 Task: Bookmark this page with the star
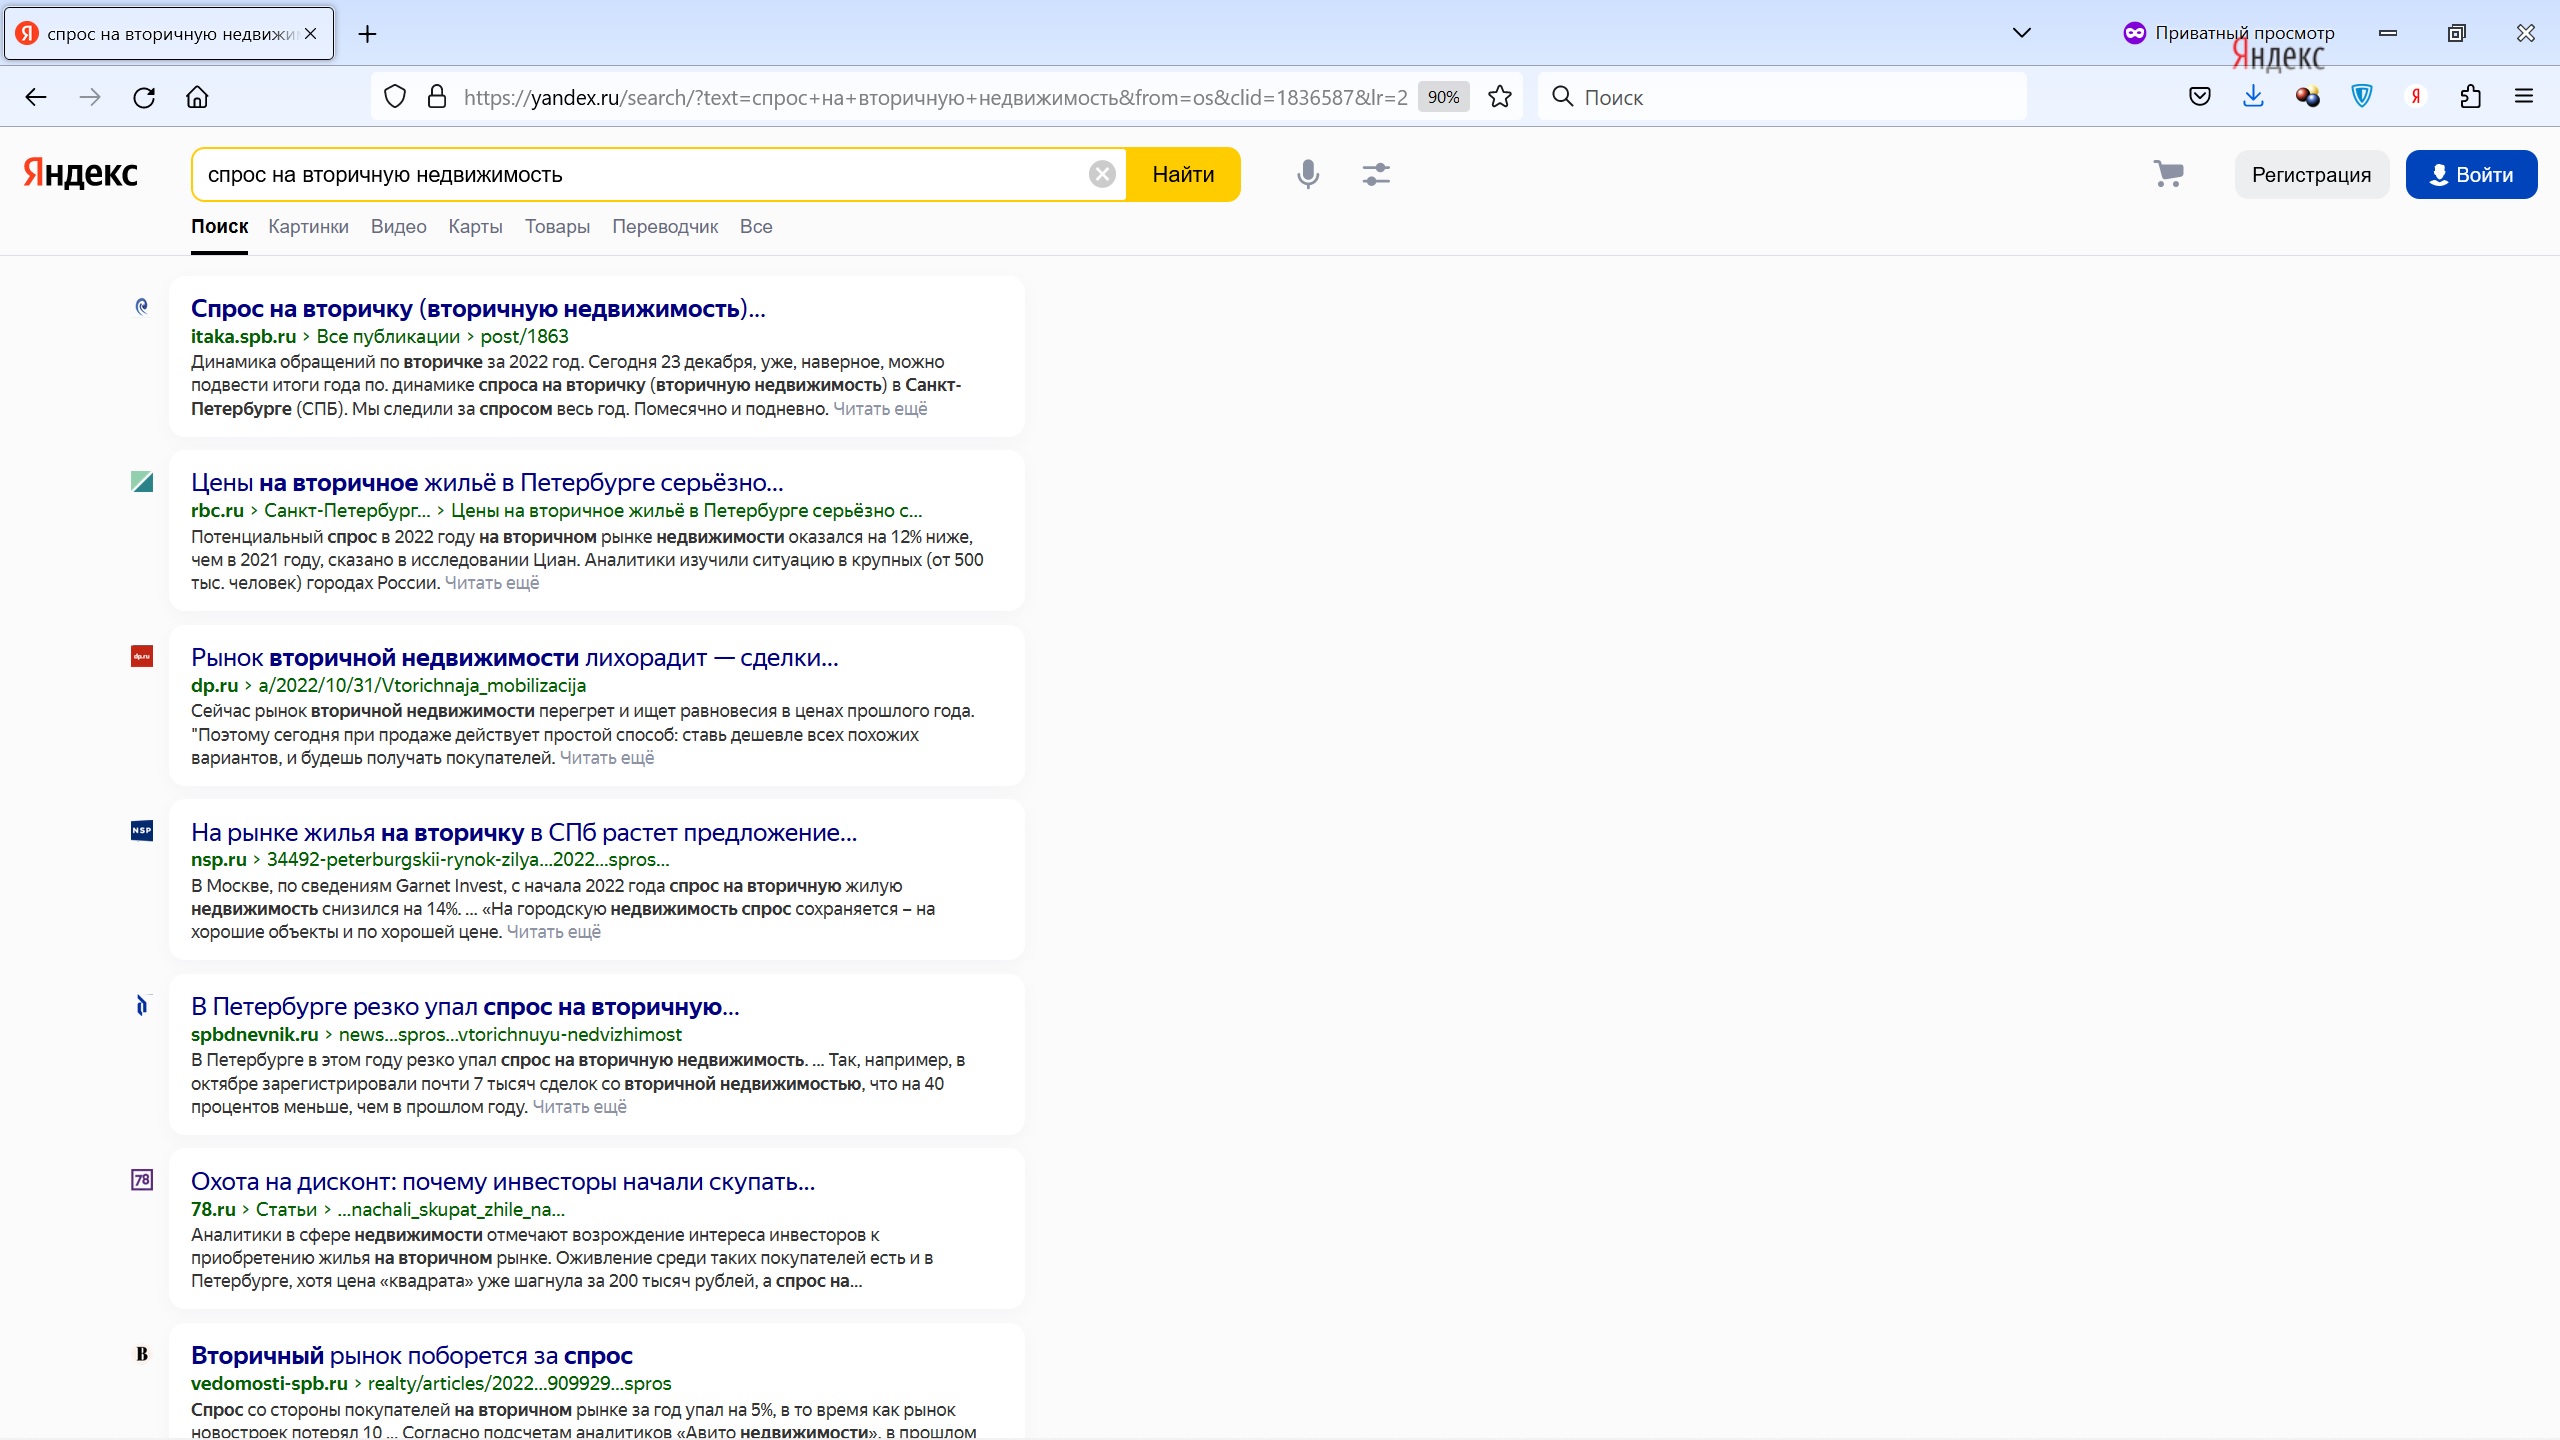[1500, 97]
